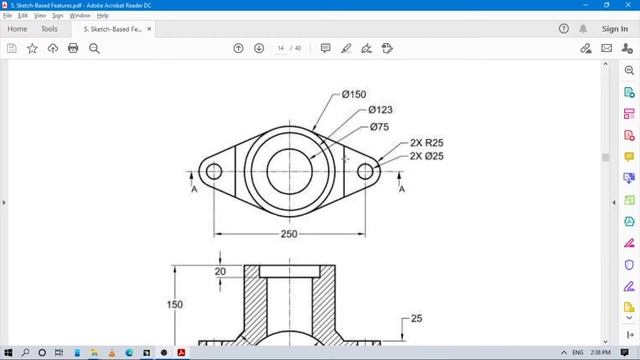
Task: Expand more tools with the down chevron in the right pane
Action: pos(629,318)
